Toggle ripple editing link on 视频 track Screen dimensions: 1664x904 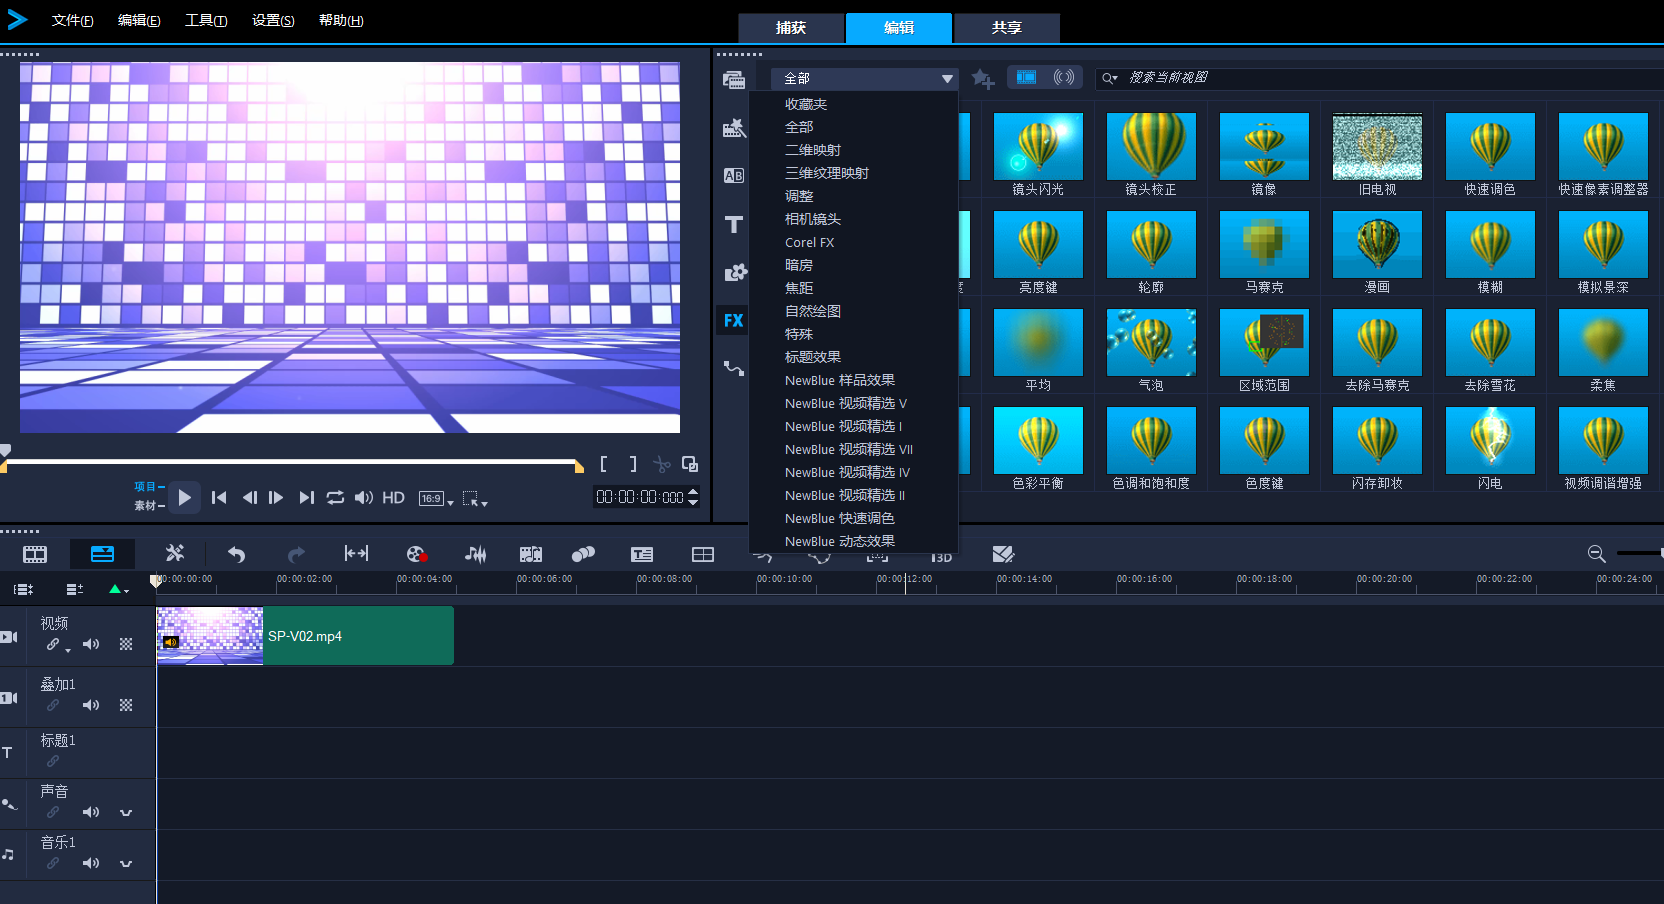[x=53, y=645]
